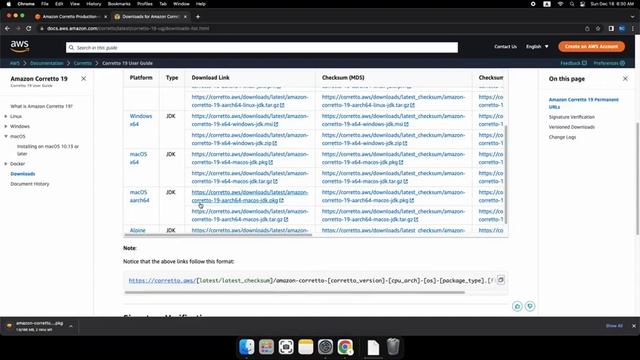Screen dimensions: 640x360
Task: Open Chrome side panel icon
Action: tap(611, 29)
